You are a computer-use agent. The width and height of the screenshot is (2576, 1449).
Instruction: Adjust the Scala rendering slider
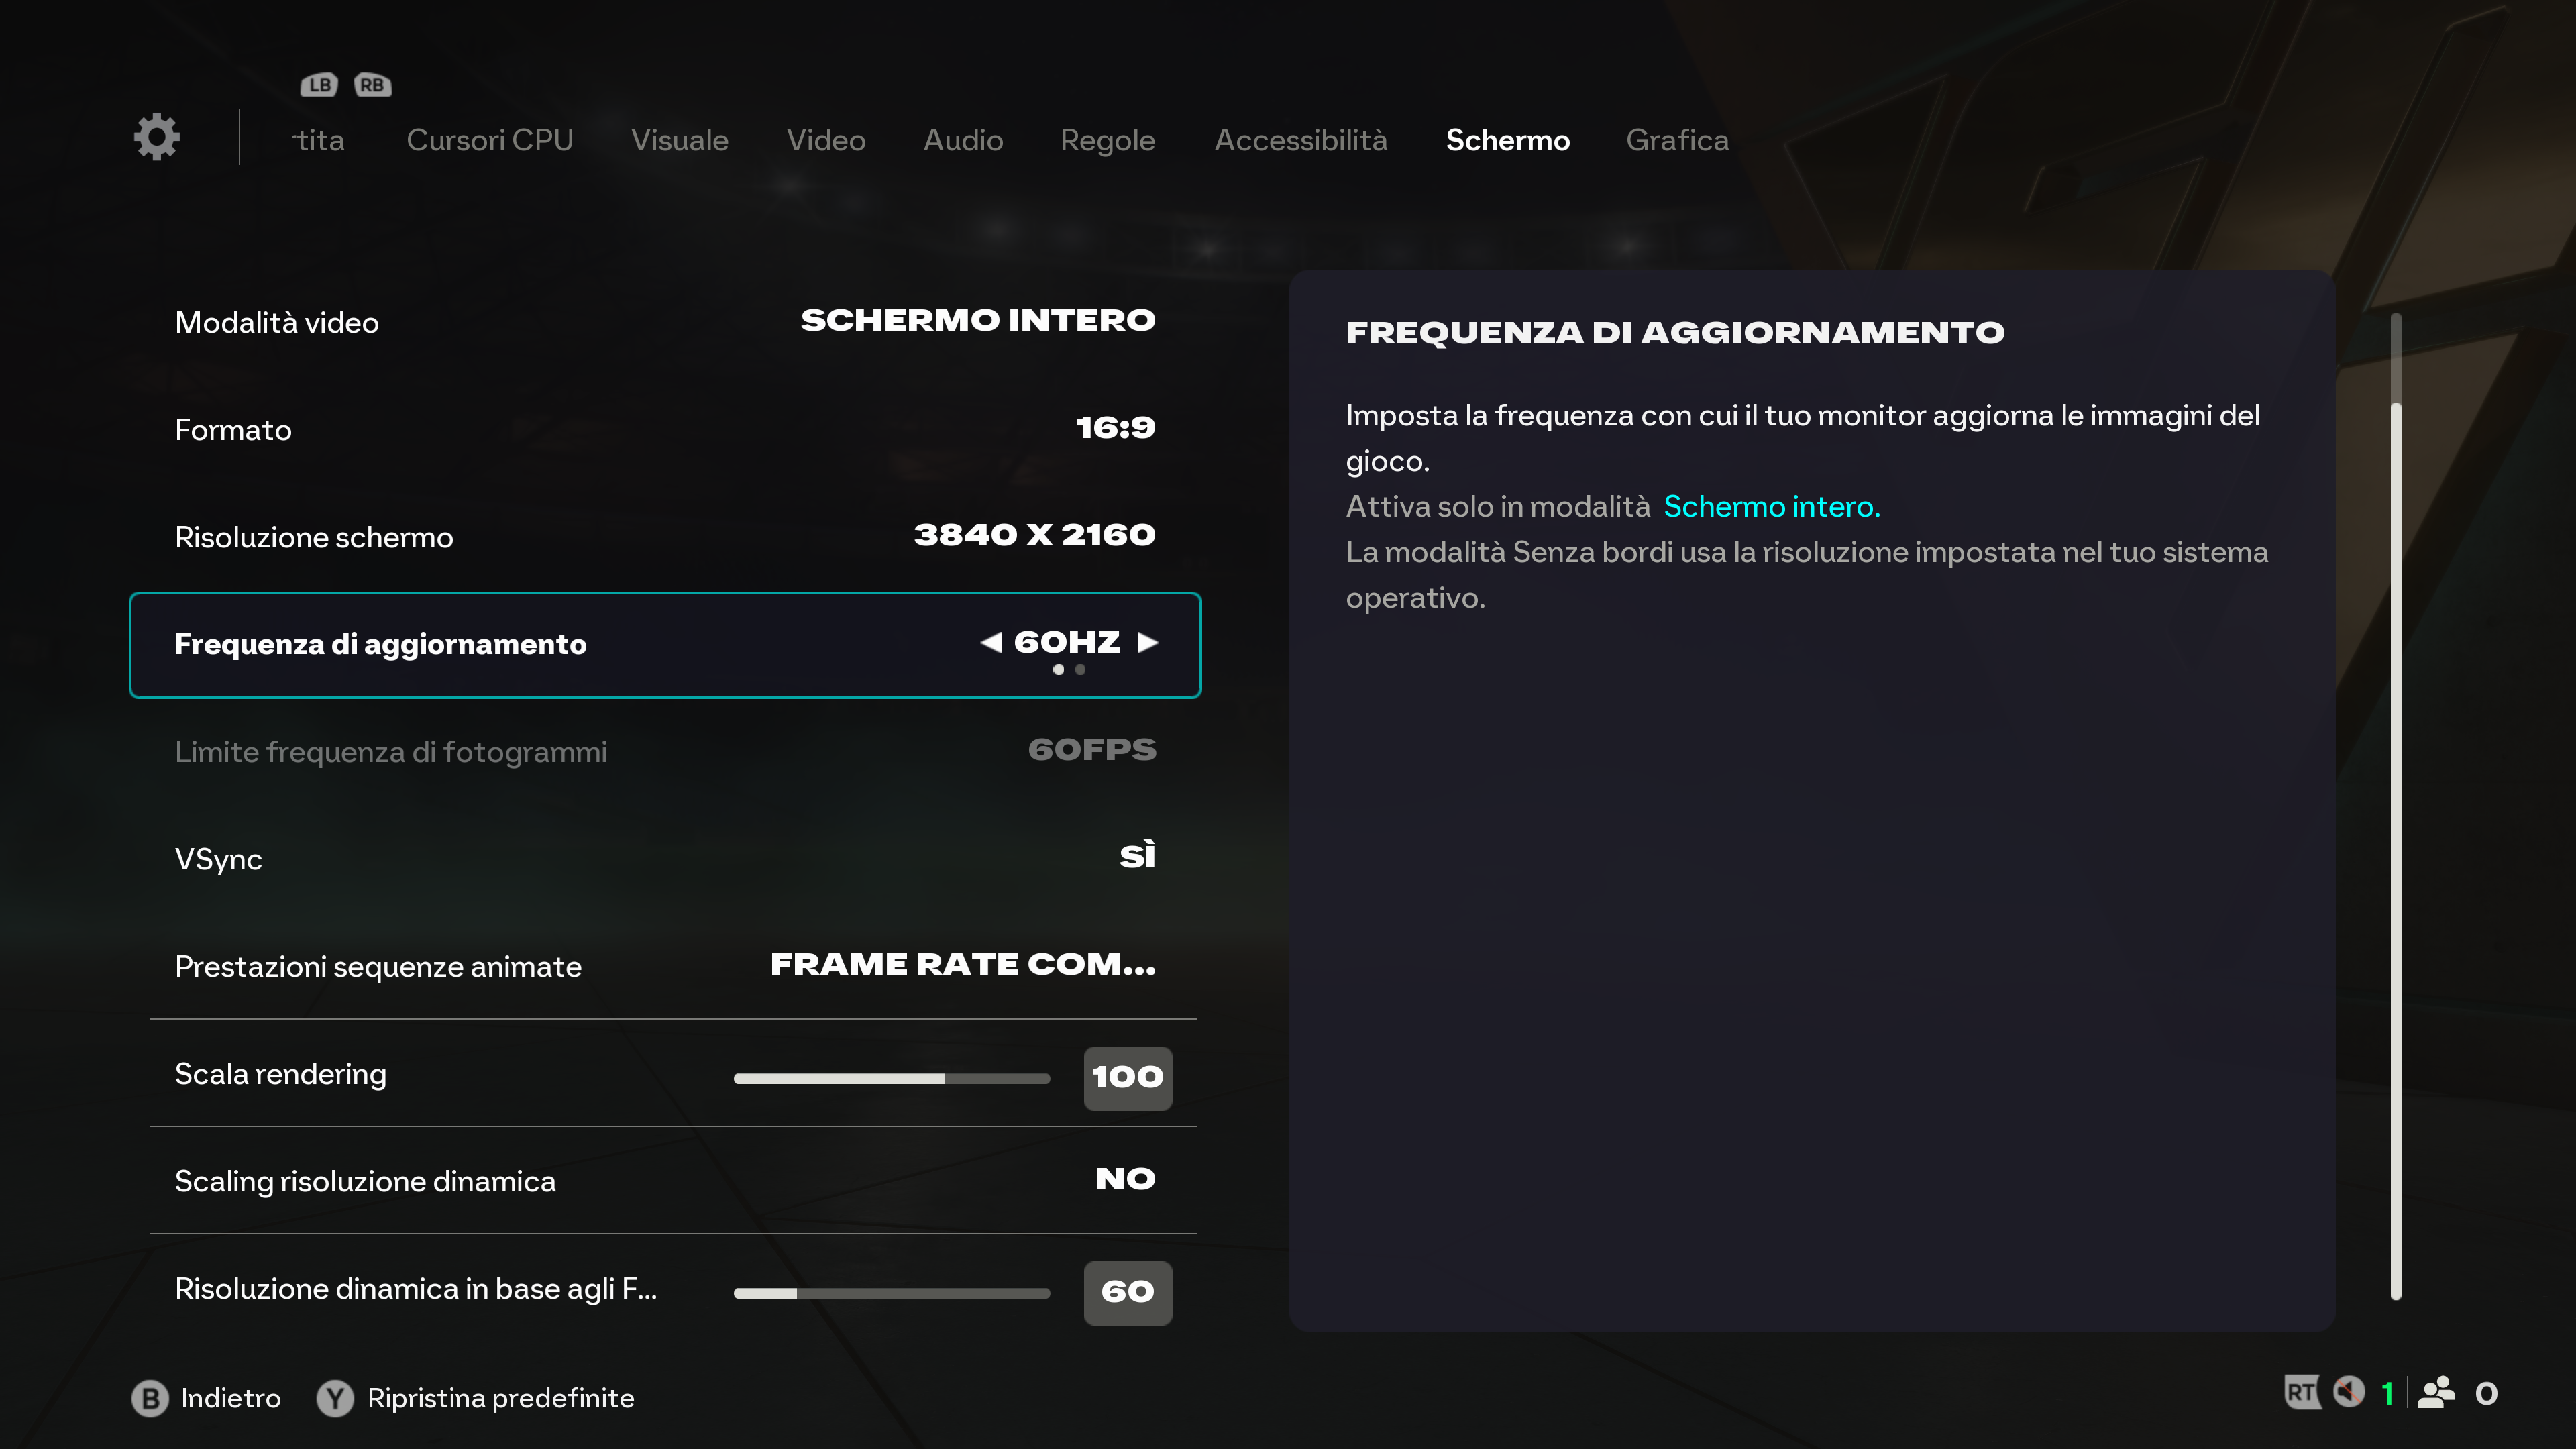892,1078
